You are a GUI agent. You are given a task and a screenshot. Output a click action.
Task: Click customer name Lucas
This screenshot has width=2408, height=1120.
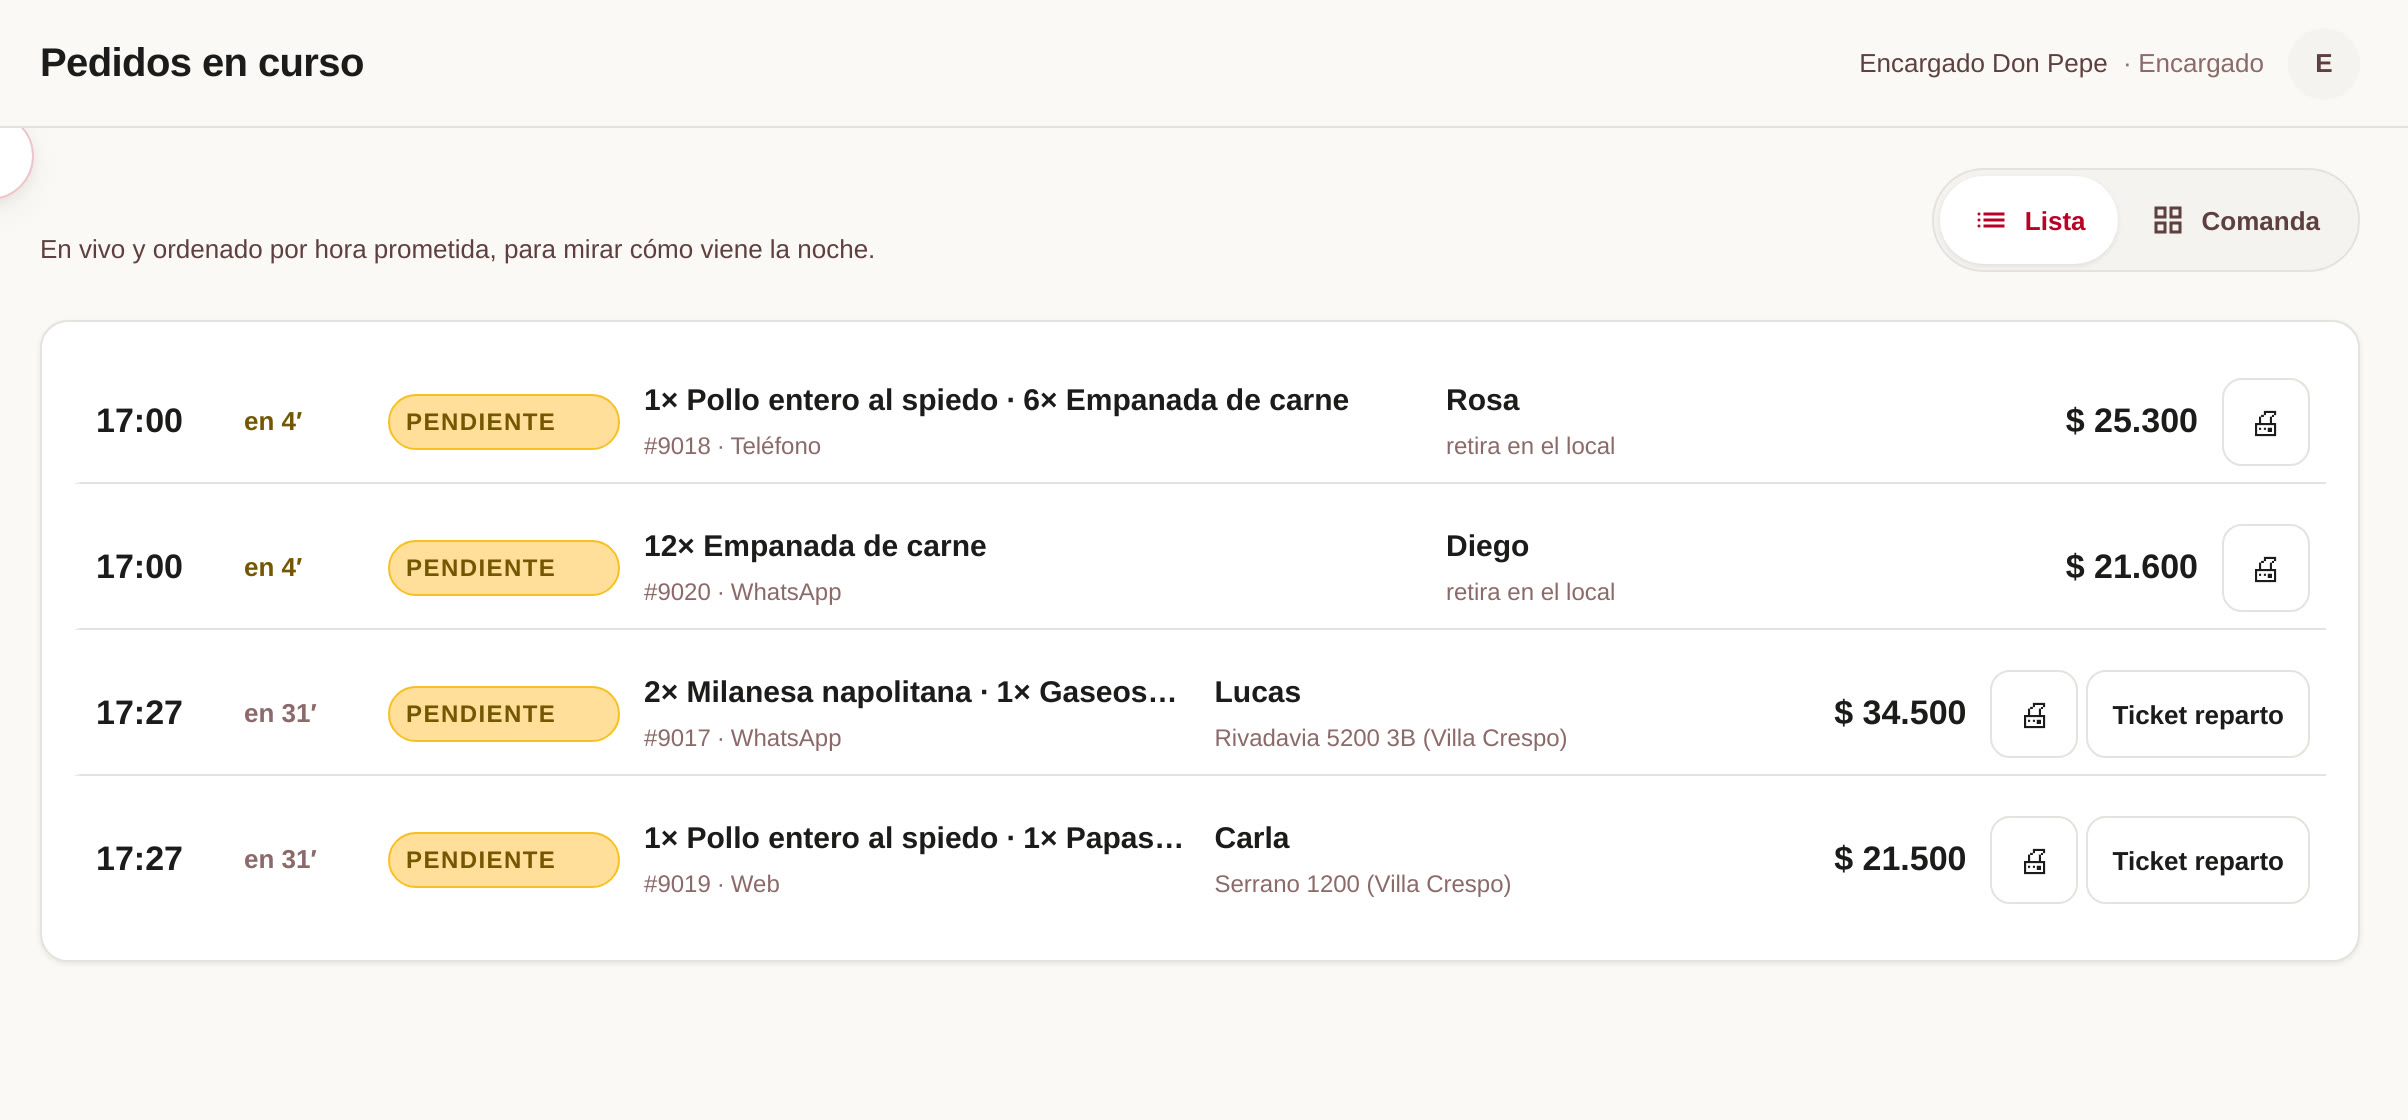point(1257,692)
